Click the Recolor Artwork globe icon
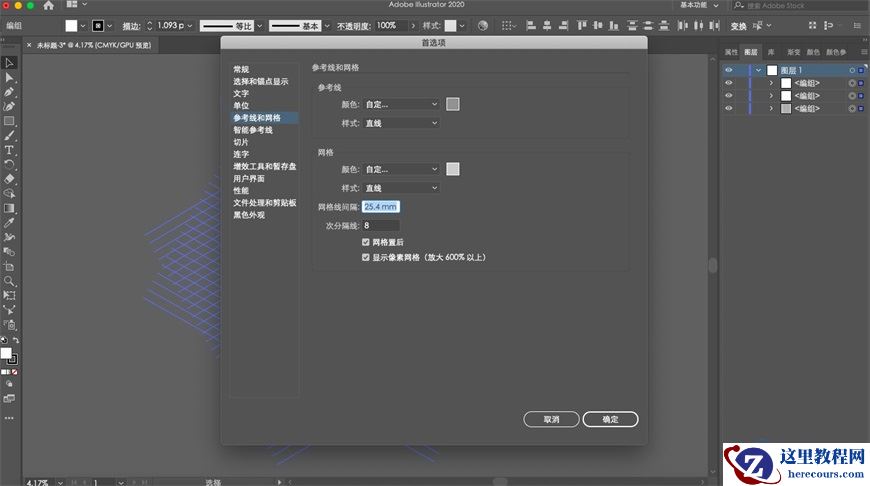870x486 pixels. (x=483, y=26)
